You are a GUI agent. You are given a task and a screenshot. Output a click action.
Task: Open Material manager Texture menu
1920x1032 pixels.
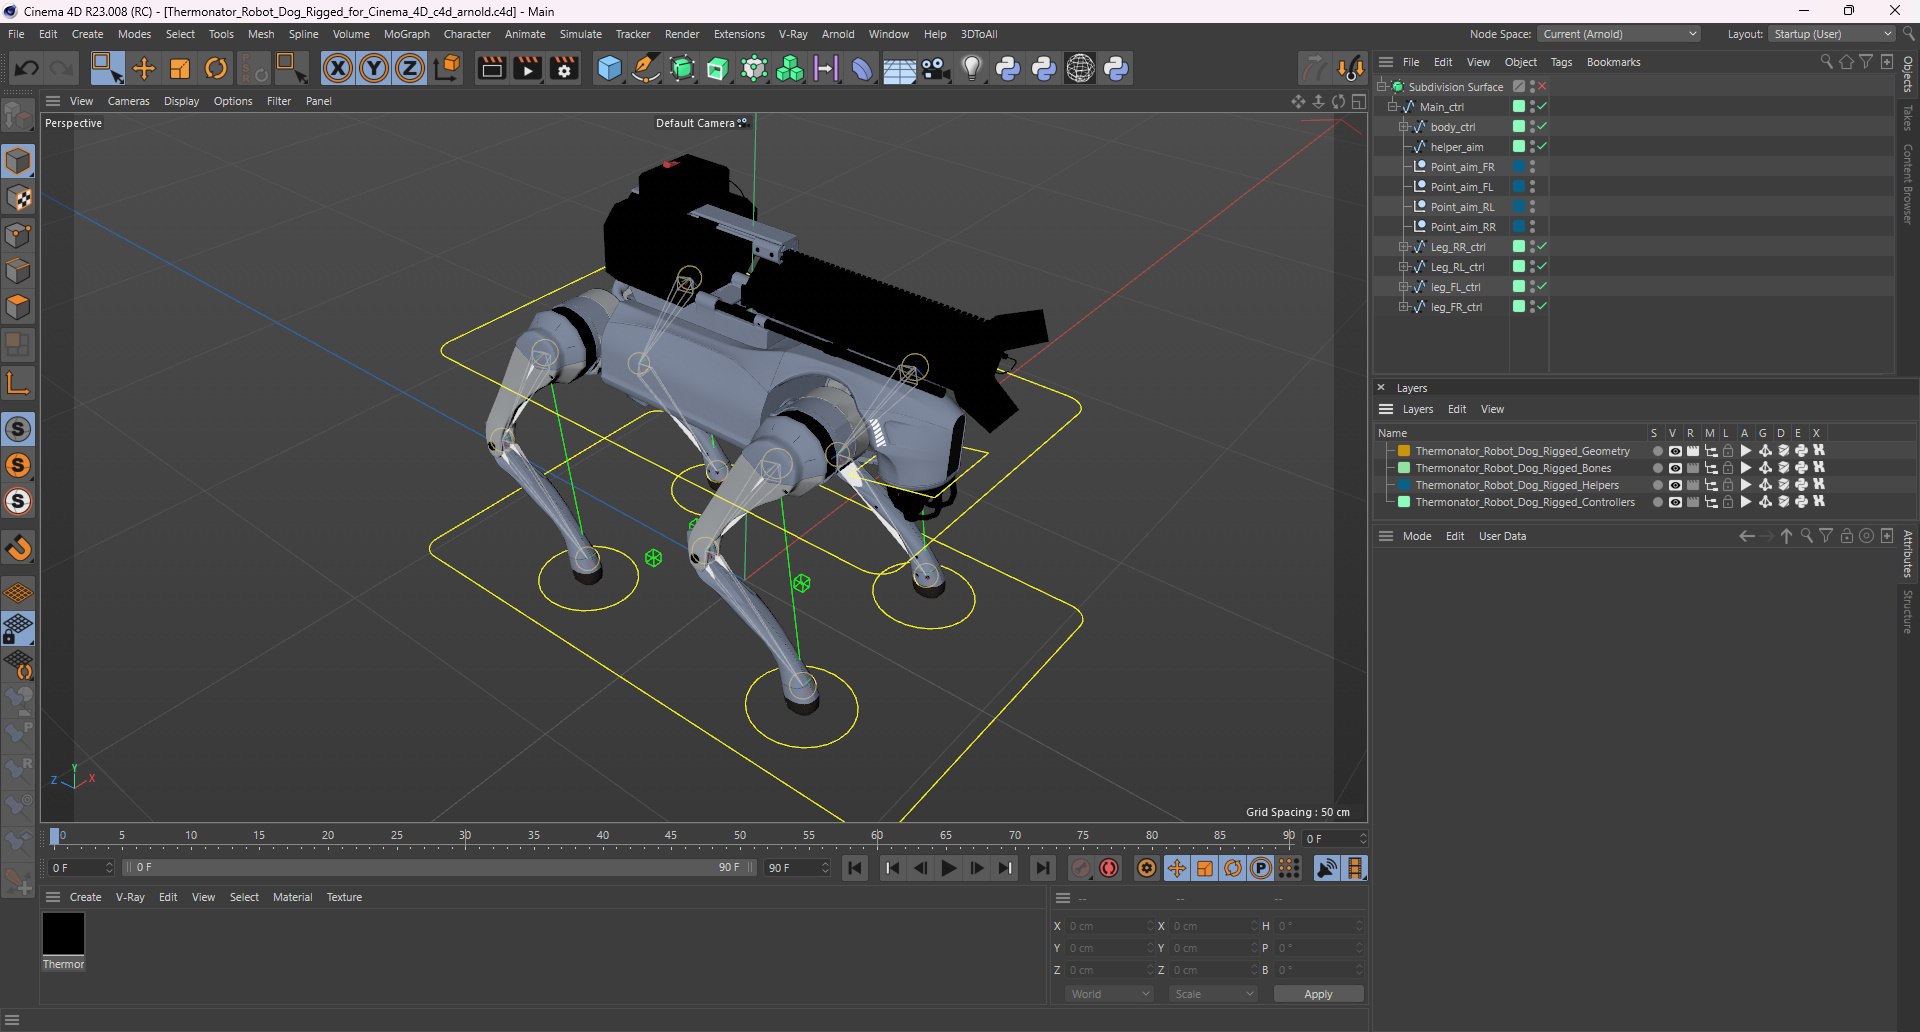pos(344,897)
